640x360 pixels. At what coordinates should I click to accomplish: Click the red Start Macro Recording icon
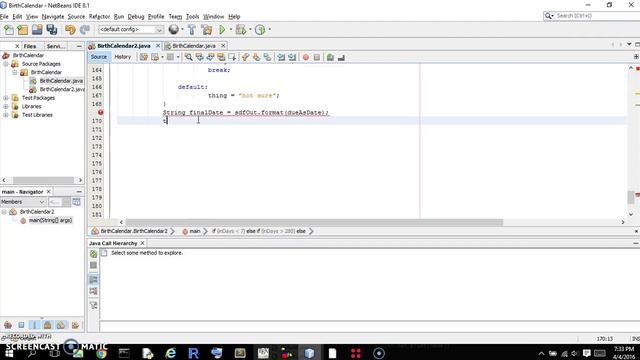[306, 57]
